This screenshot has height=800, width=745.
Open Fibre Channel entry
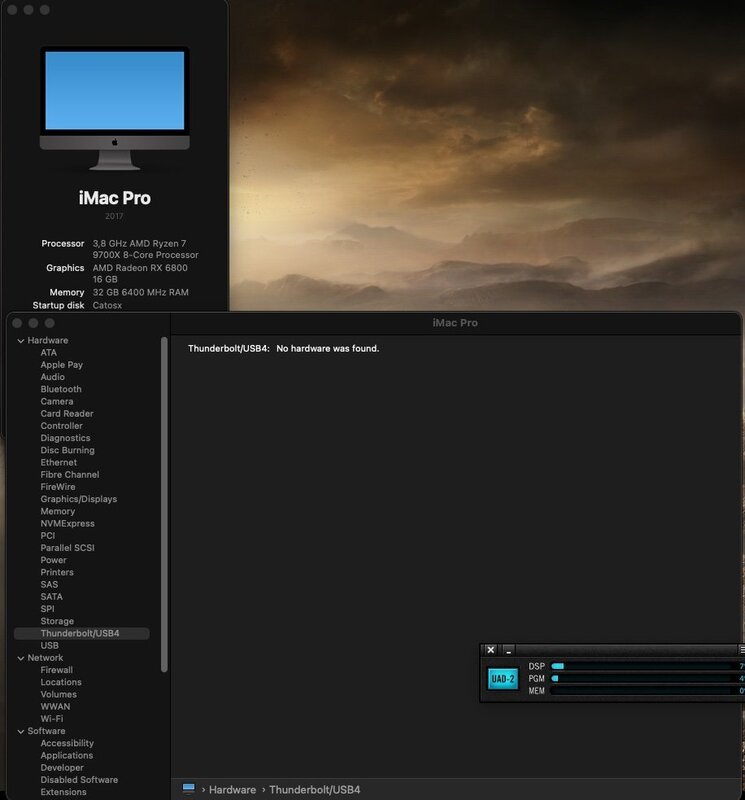point(70,475)
